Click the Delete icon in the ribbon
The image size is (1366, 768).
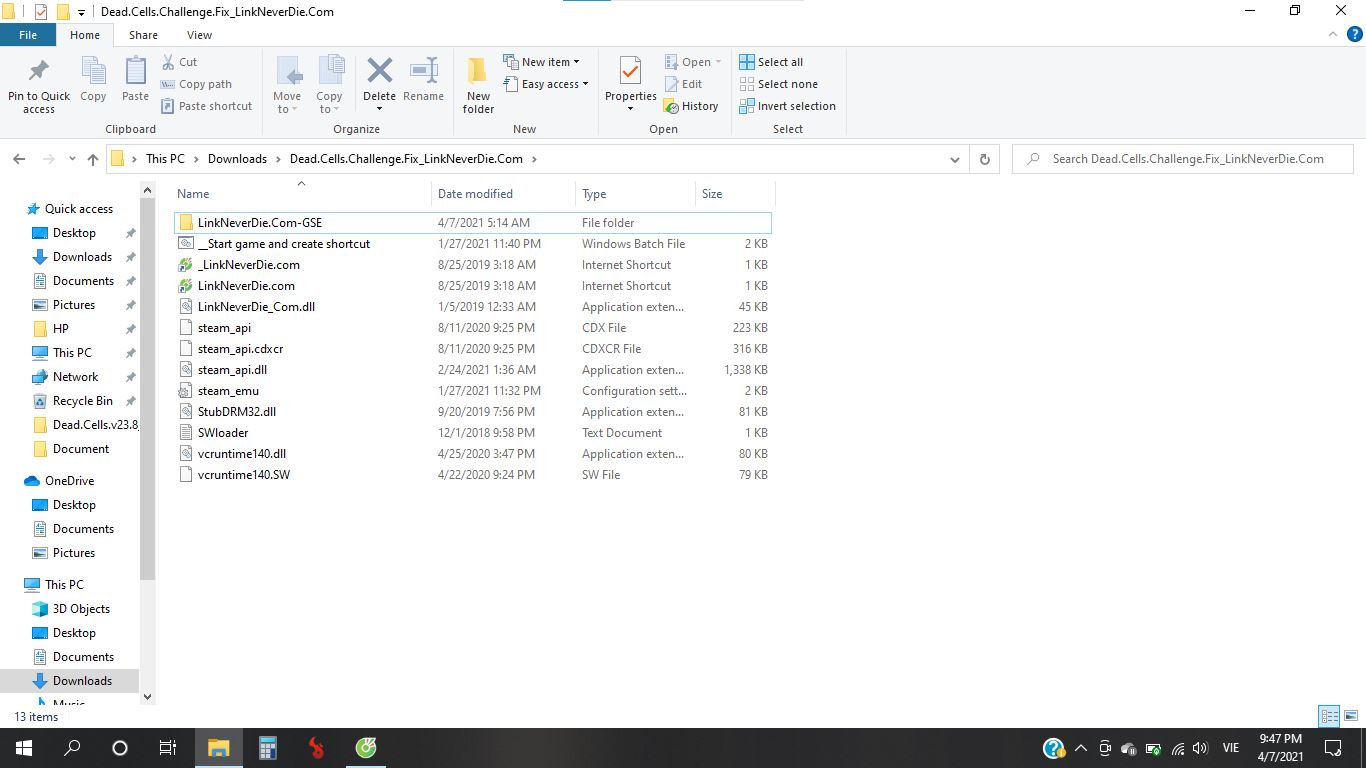[379, 72]
